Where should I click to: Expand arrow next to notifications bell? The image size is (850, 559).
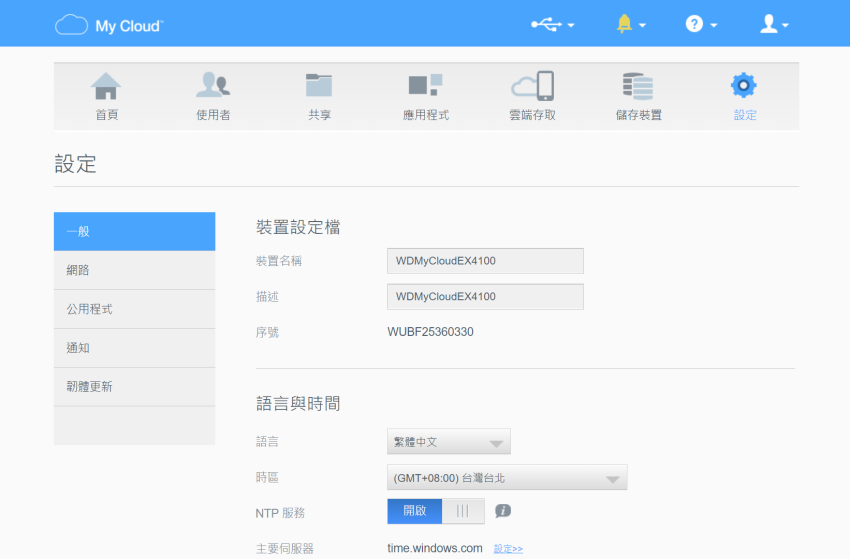(642, 25)
